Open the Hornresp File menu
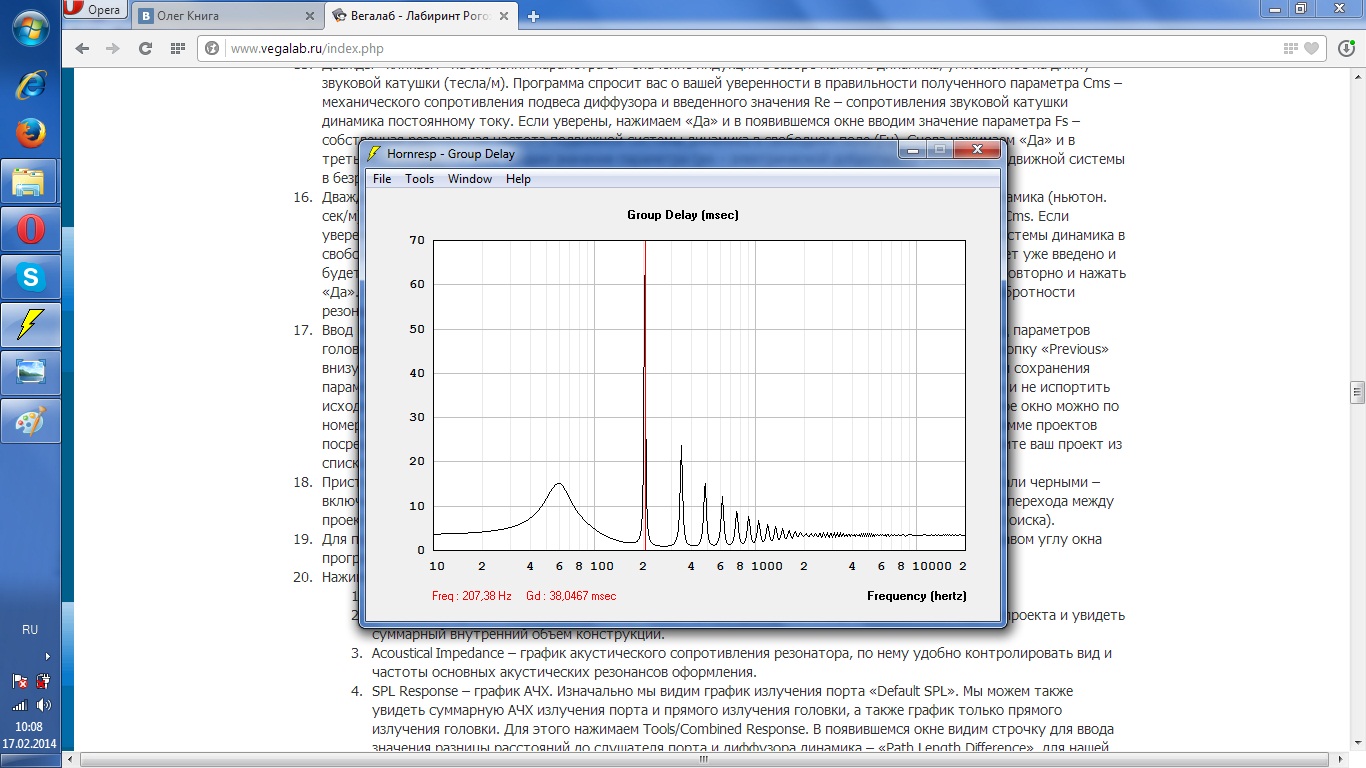This screenshot has width=1366, height=768. click(x=382, y=179)
